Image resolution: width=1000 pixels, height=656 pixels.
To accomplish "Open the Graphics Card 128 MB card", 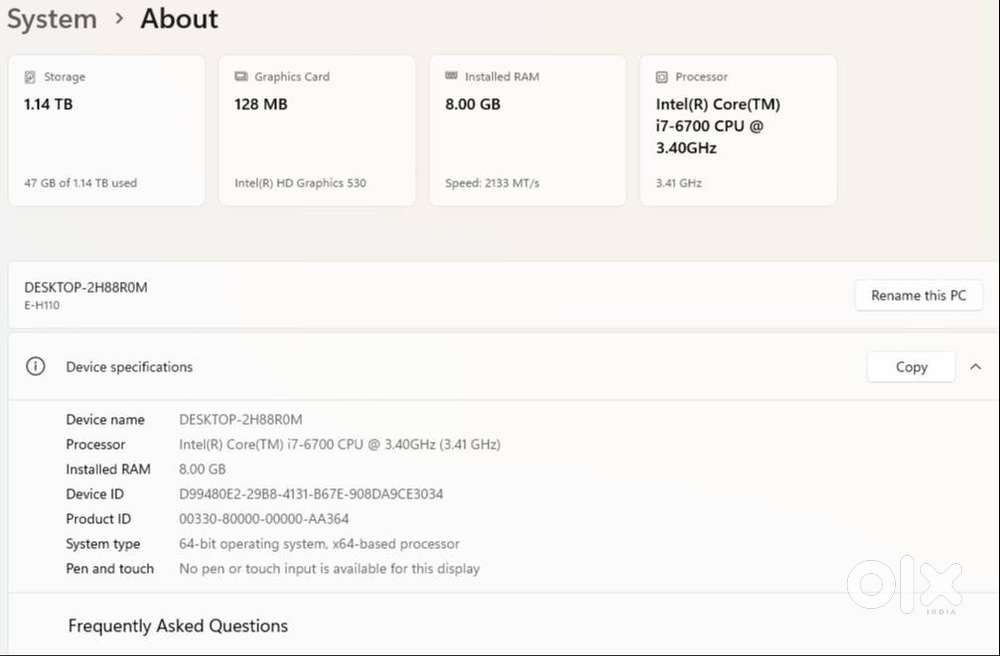I will pyautogui.click(x=317, y=131).
